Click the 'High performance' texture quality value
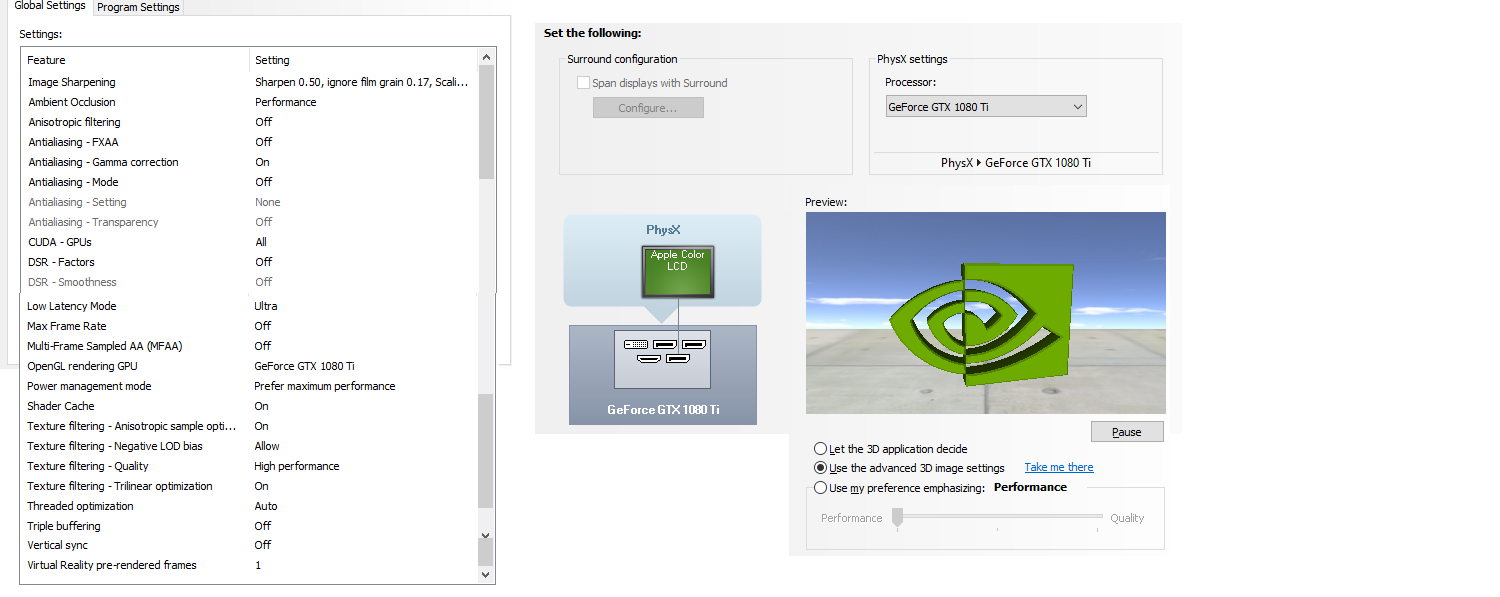The image size is (1500, 597). (x=296, y=466)
